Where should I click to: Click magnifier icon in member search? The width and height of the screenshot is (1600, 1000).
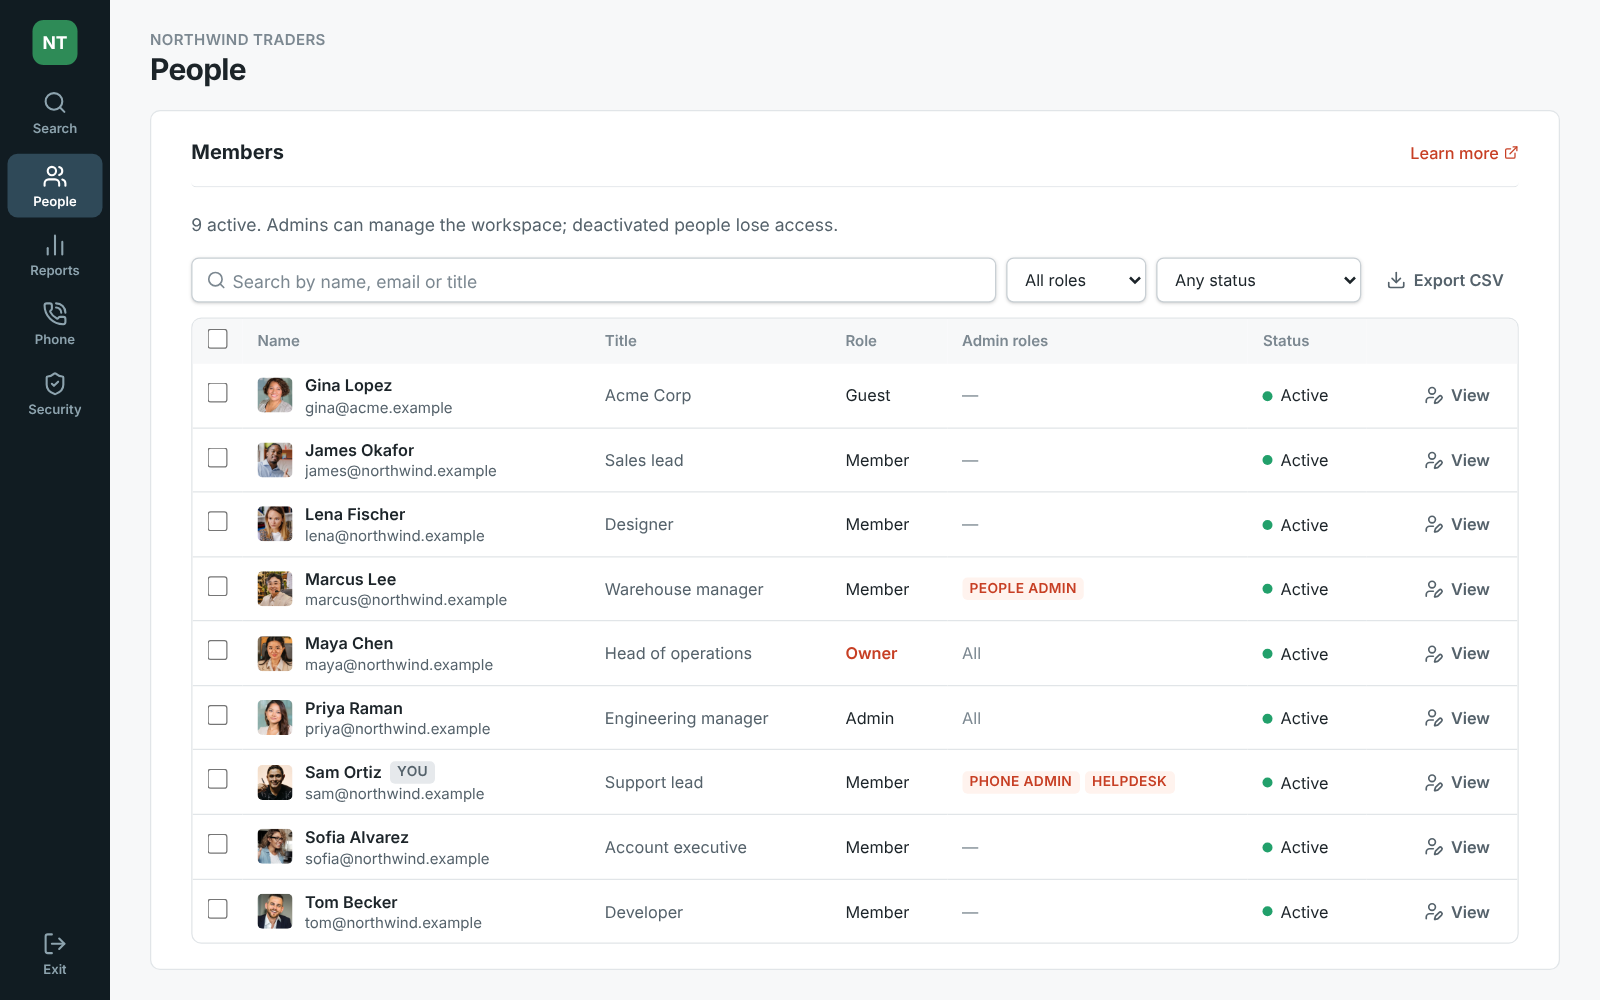click(216, 281)
